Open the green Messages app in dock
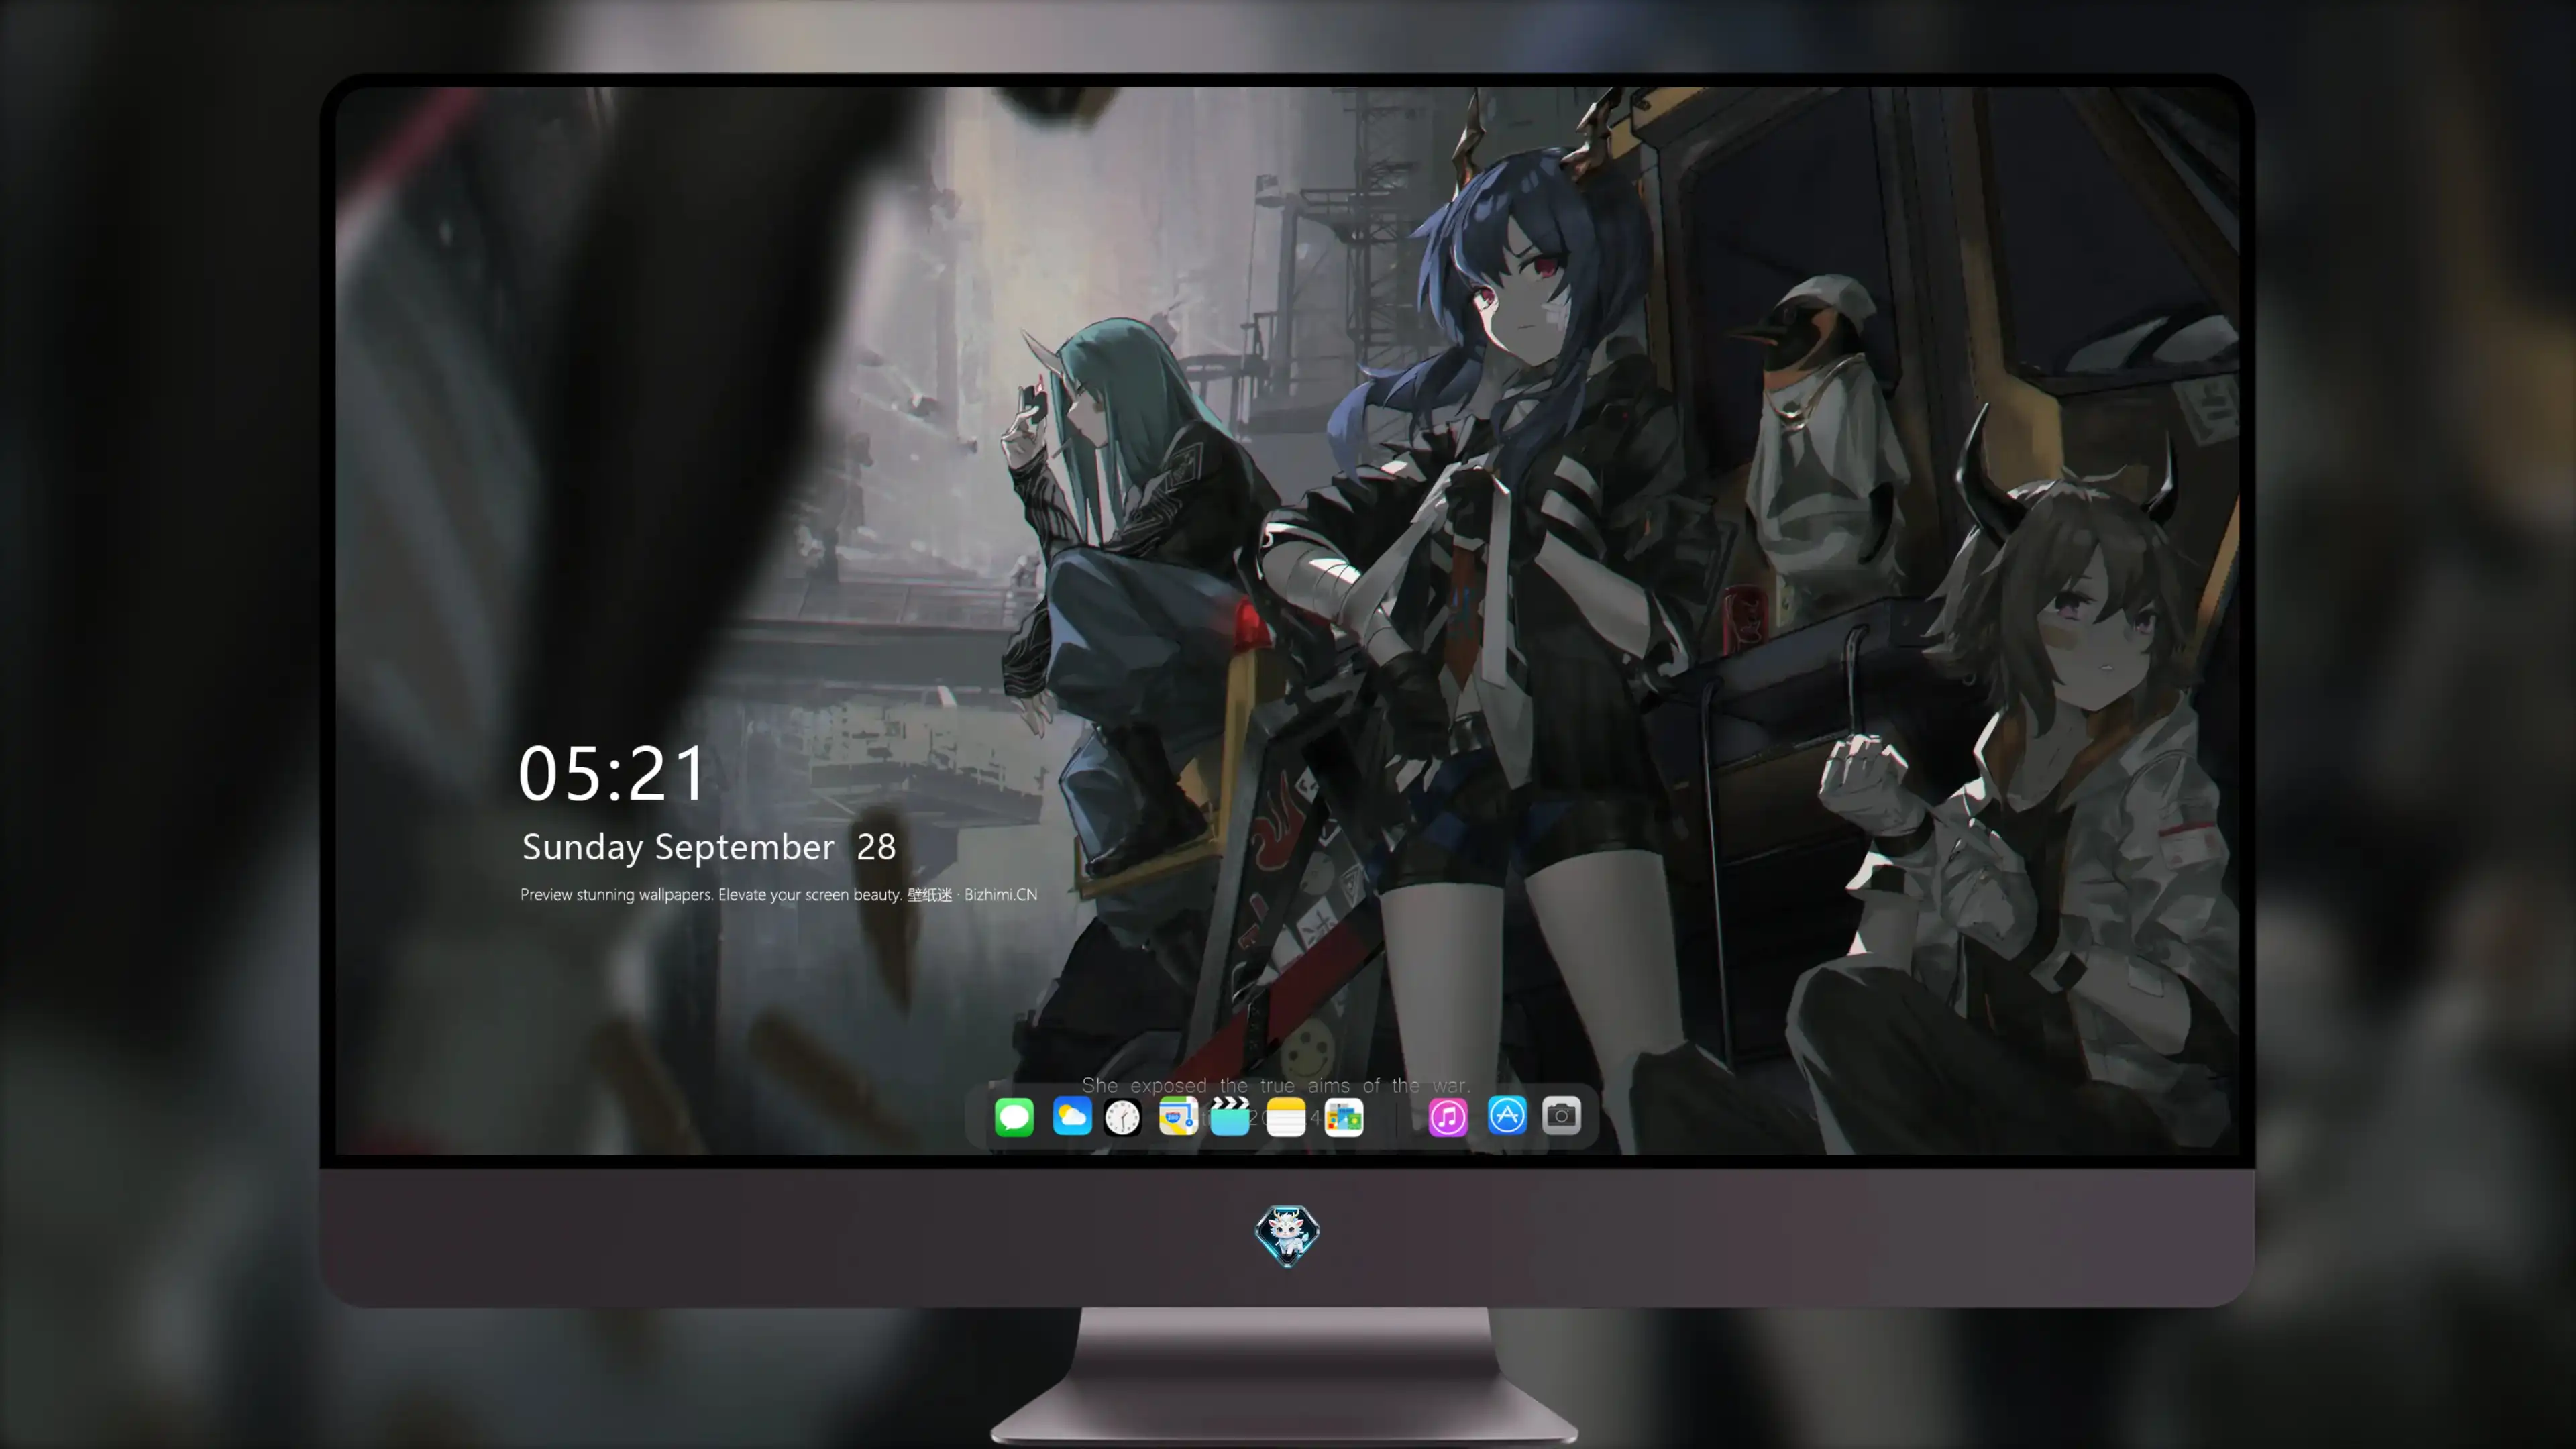2576x1449 pixels. 1014,1117
